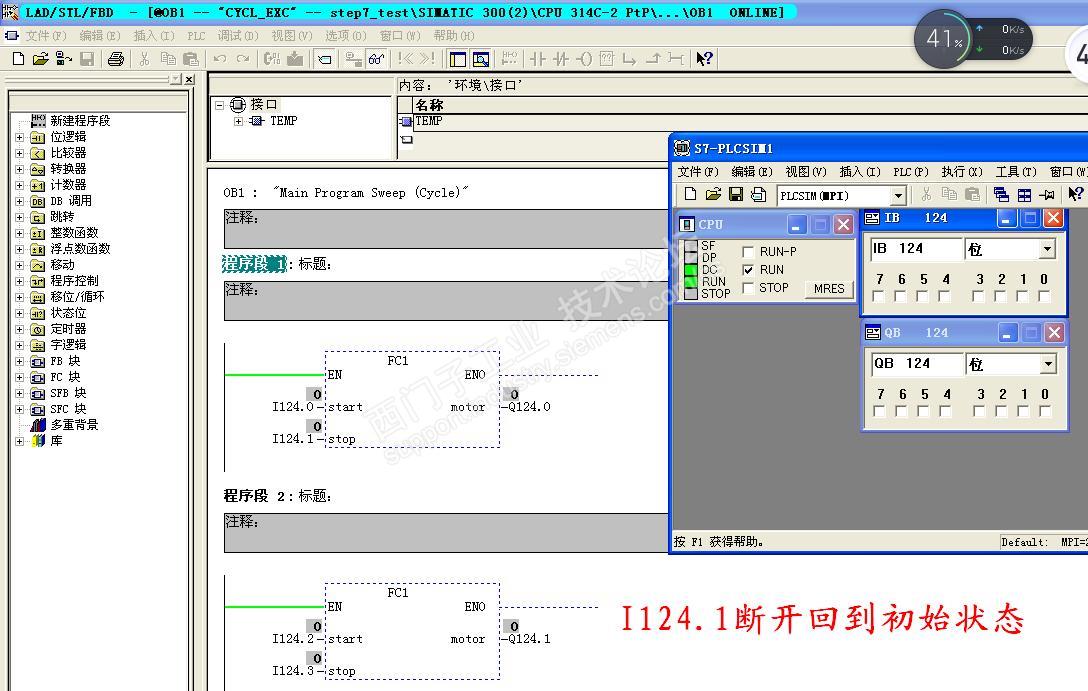Screen dimensions: 1088x691
Task: Click the new network toolbar icon
Action: click(x=509, y=59)
